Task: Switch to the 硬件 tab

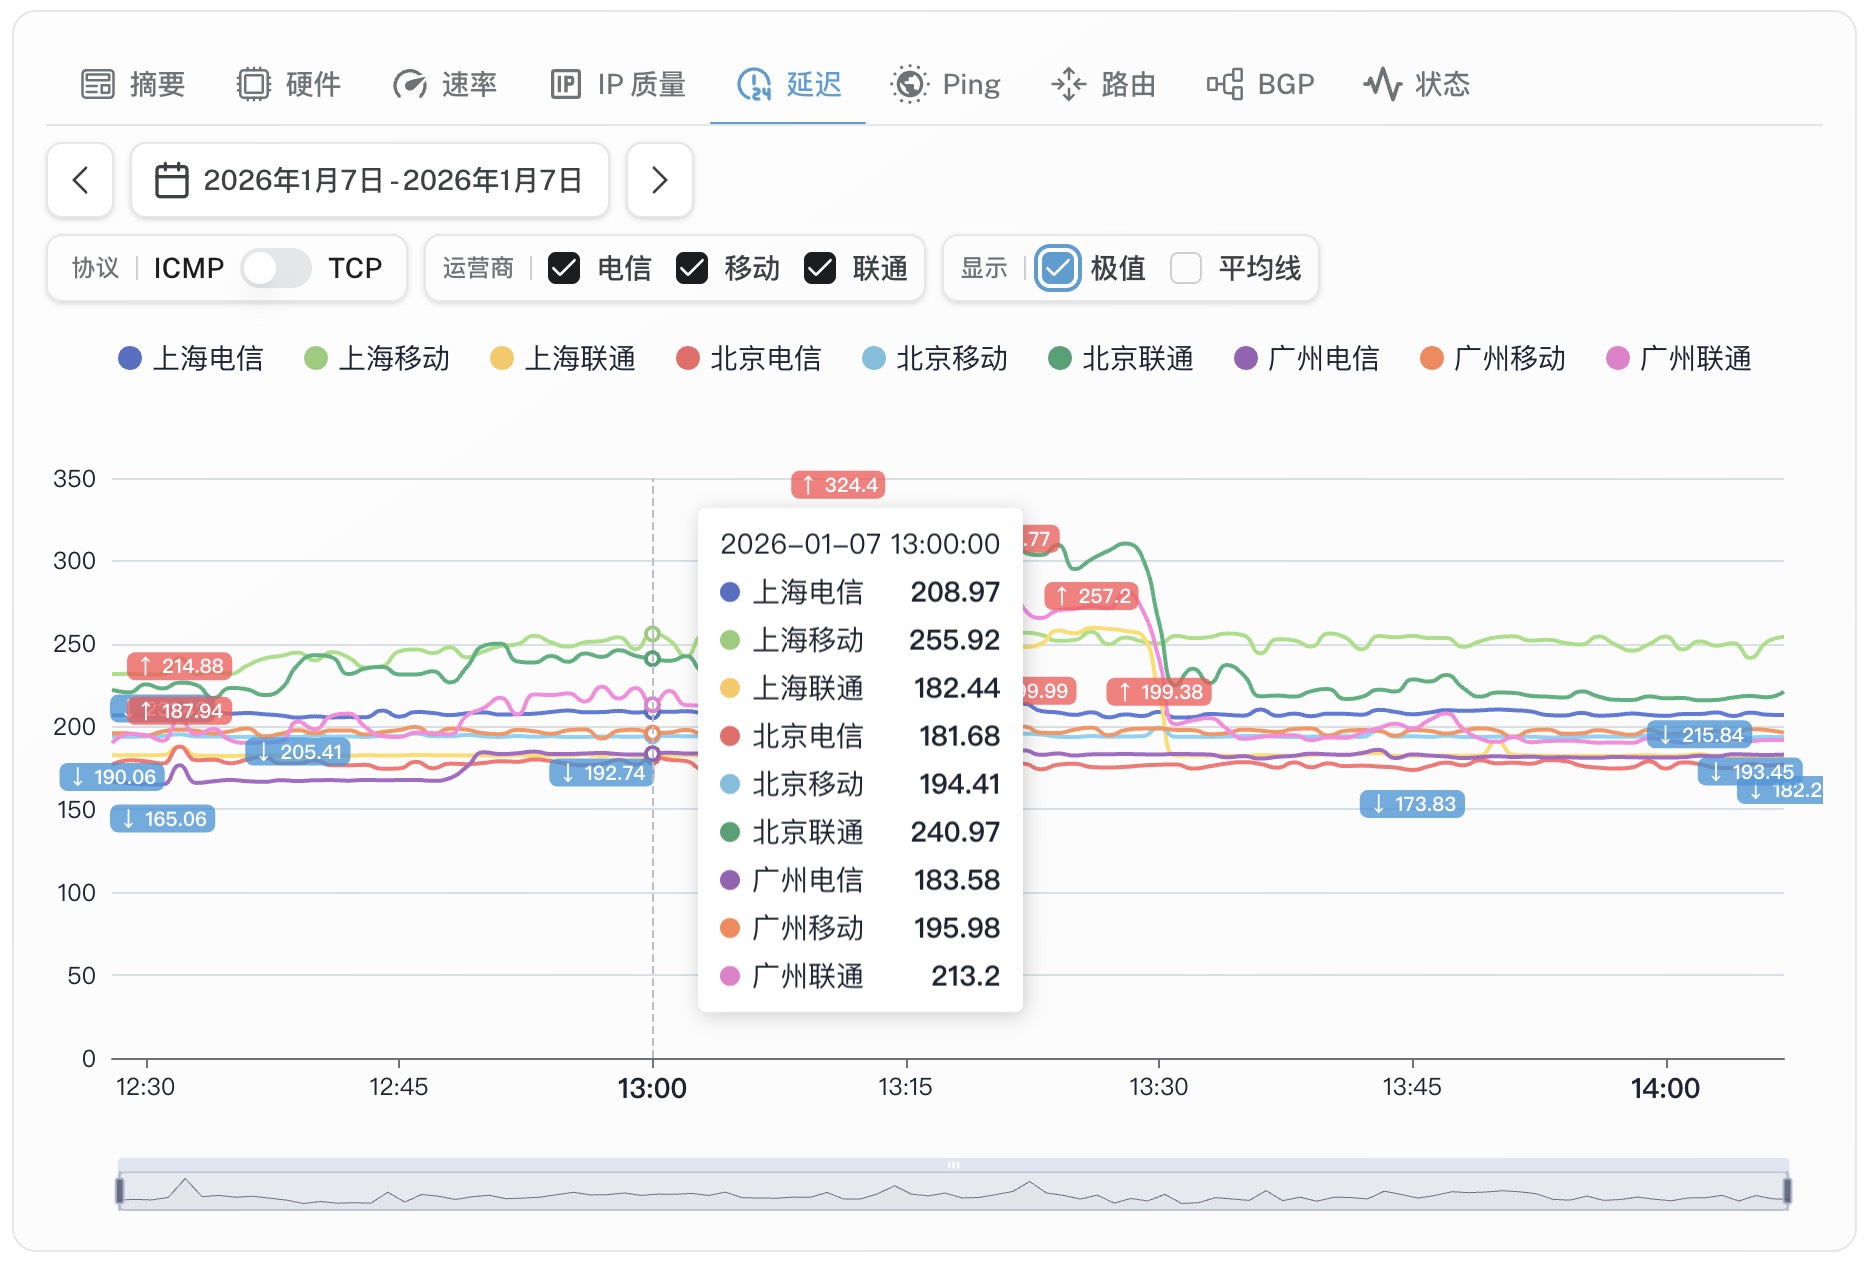Action: pos(289,84)
